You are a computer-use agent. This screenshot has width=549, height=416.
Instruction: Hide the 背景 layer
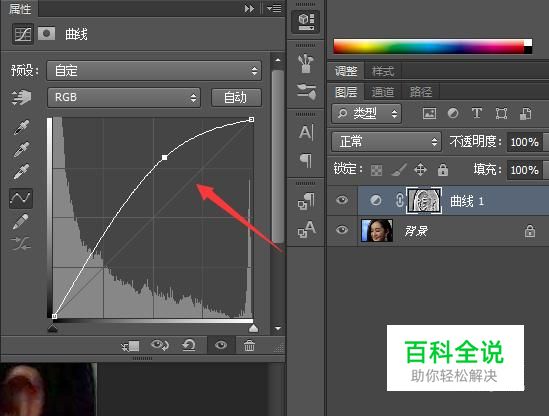342,230
